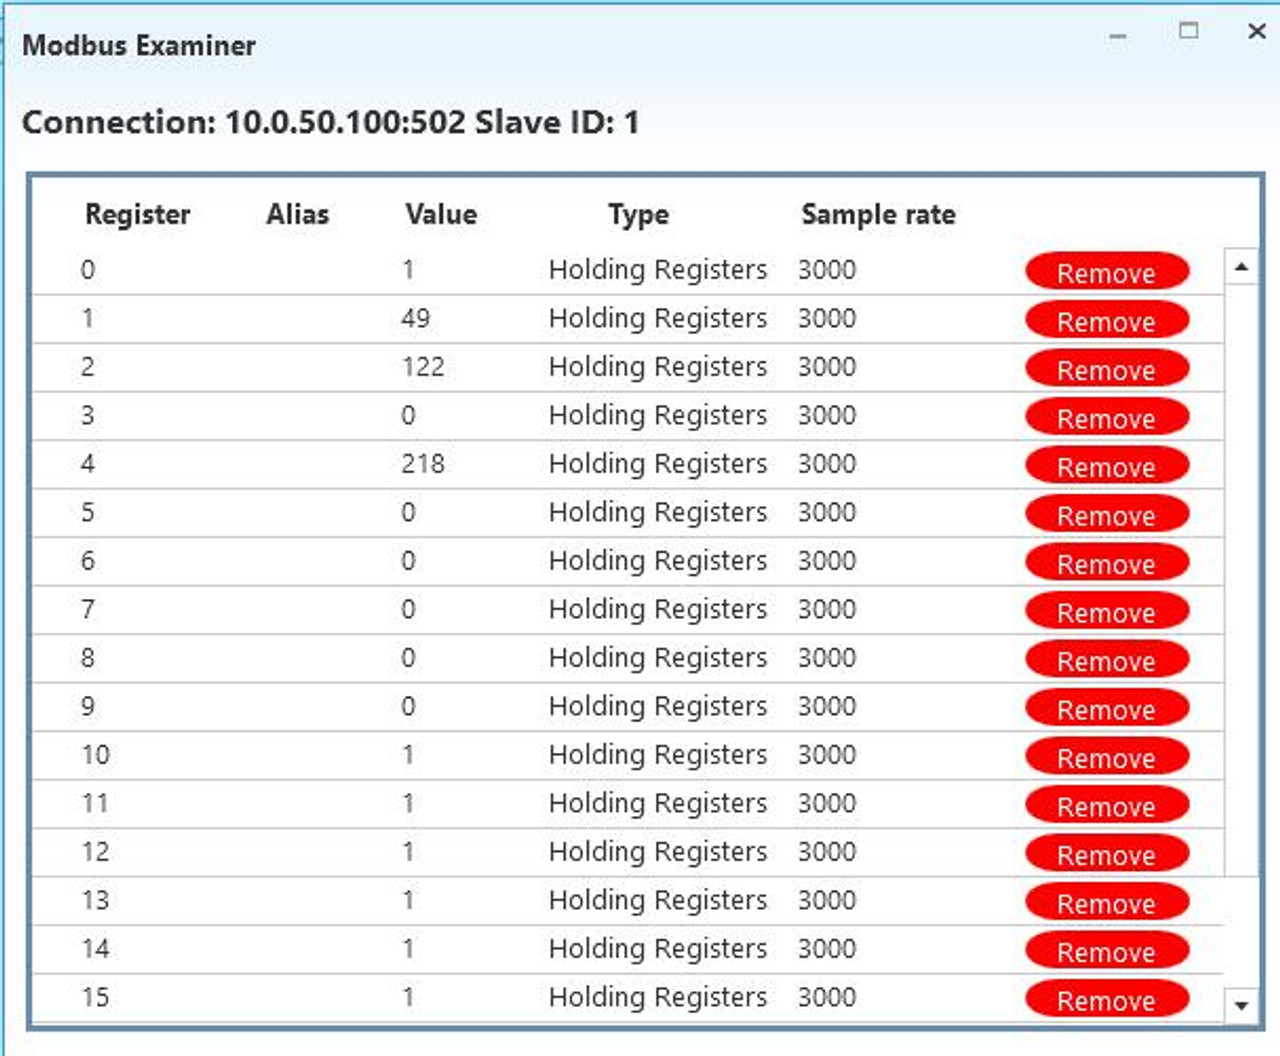Click the Register column header
Screen dimensions: 1280x1056
137,214
